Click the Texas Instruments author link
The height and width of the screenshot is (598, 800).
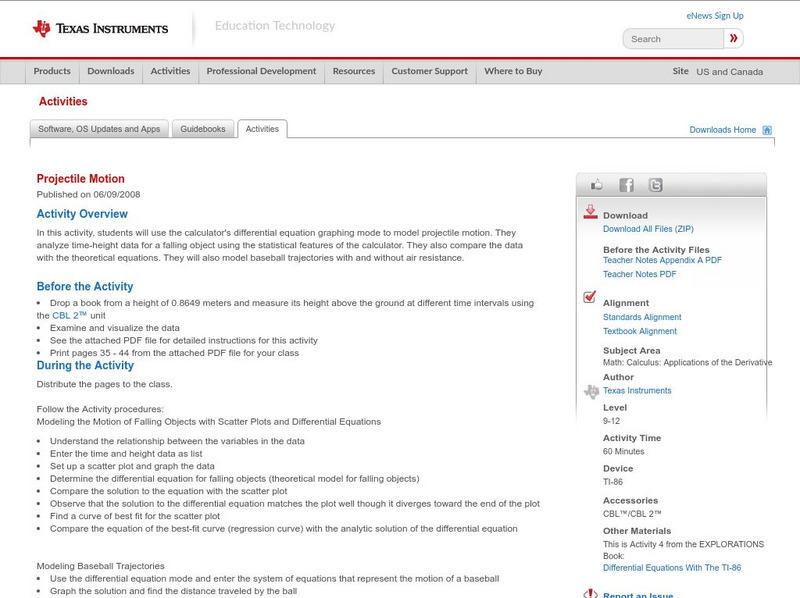coord(637,390)
